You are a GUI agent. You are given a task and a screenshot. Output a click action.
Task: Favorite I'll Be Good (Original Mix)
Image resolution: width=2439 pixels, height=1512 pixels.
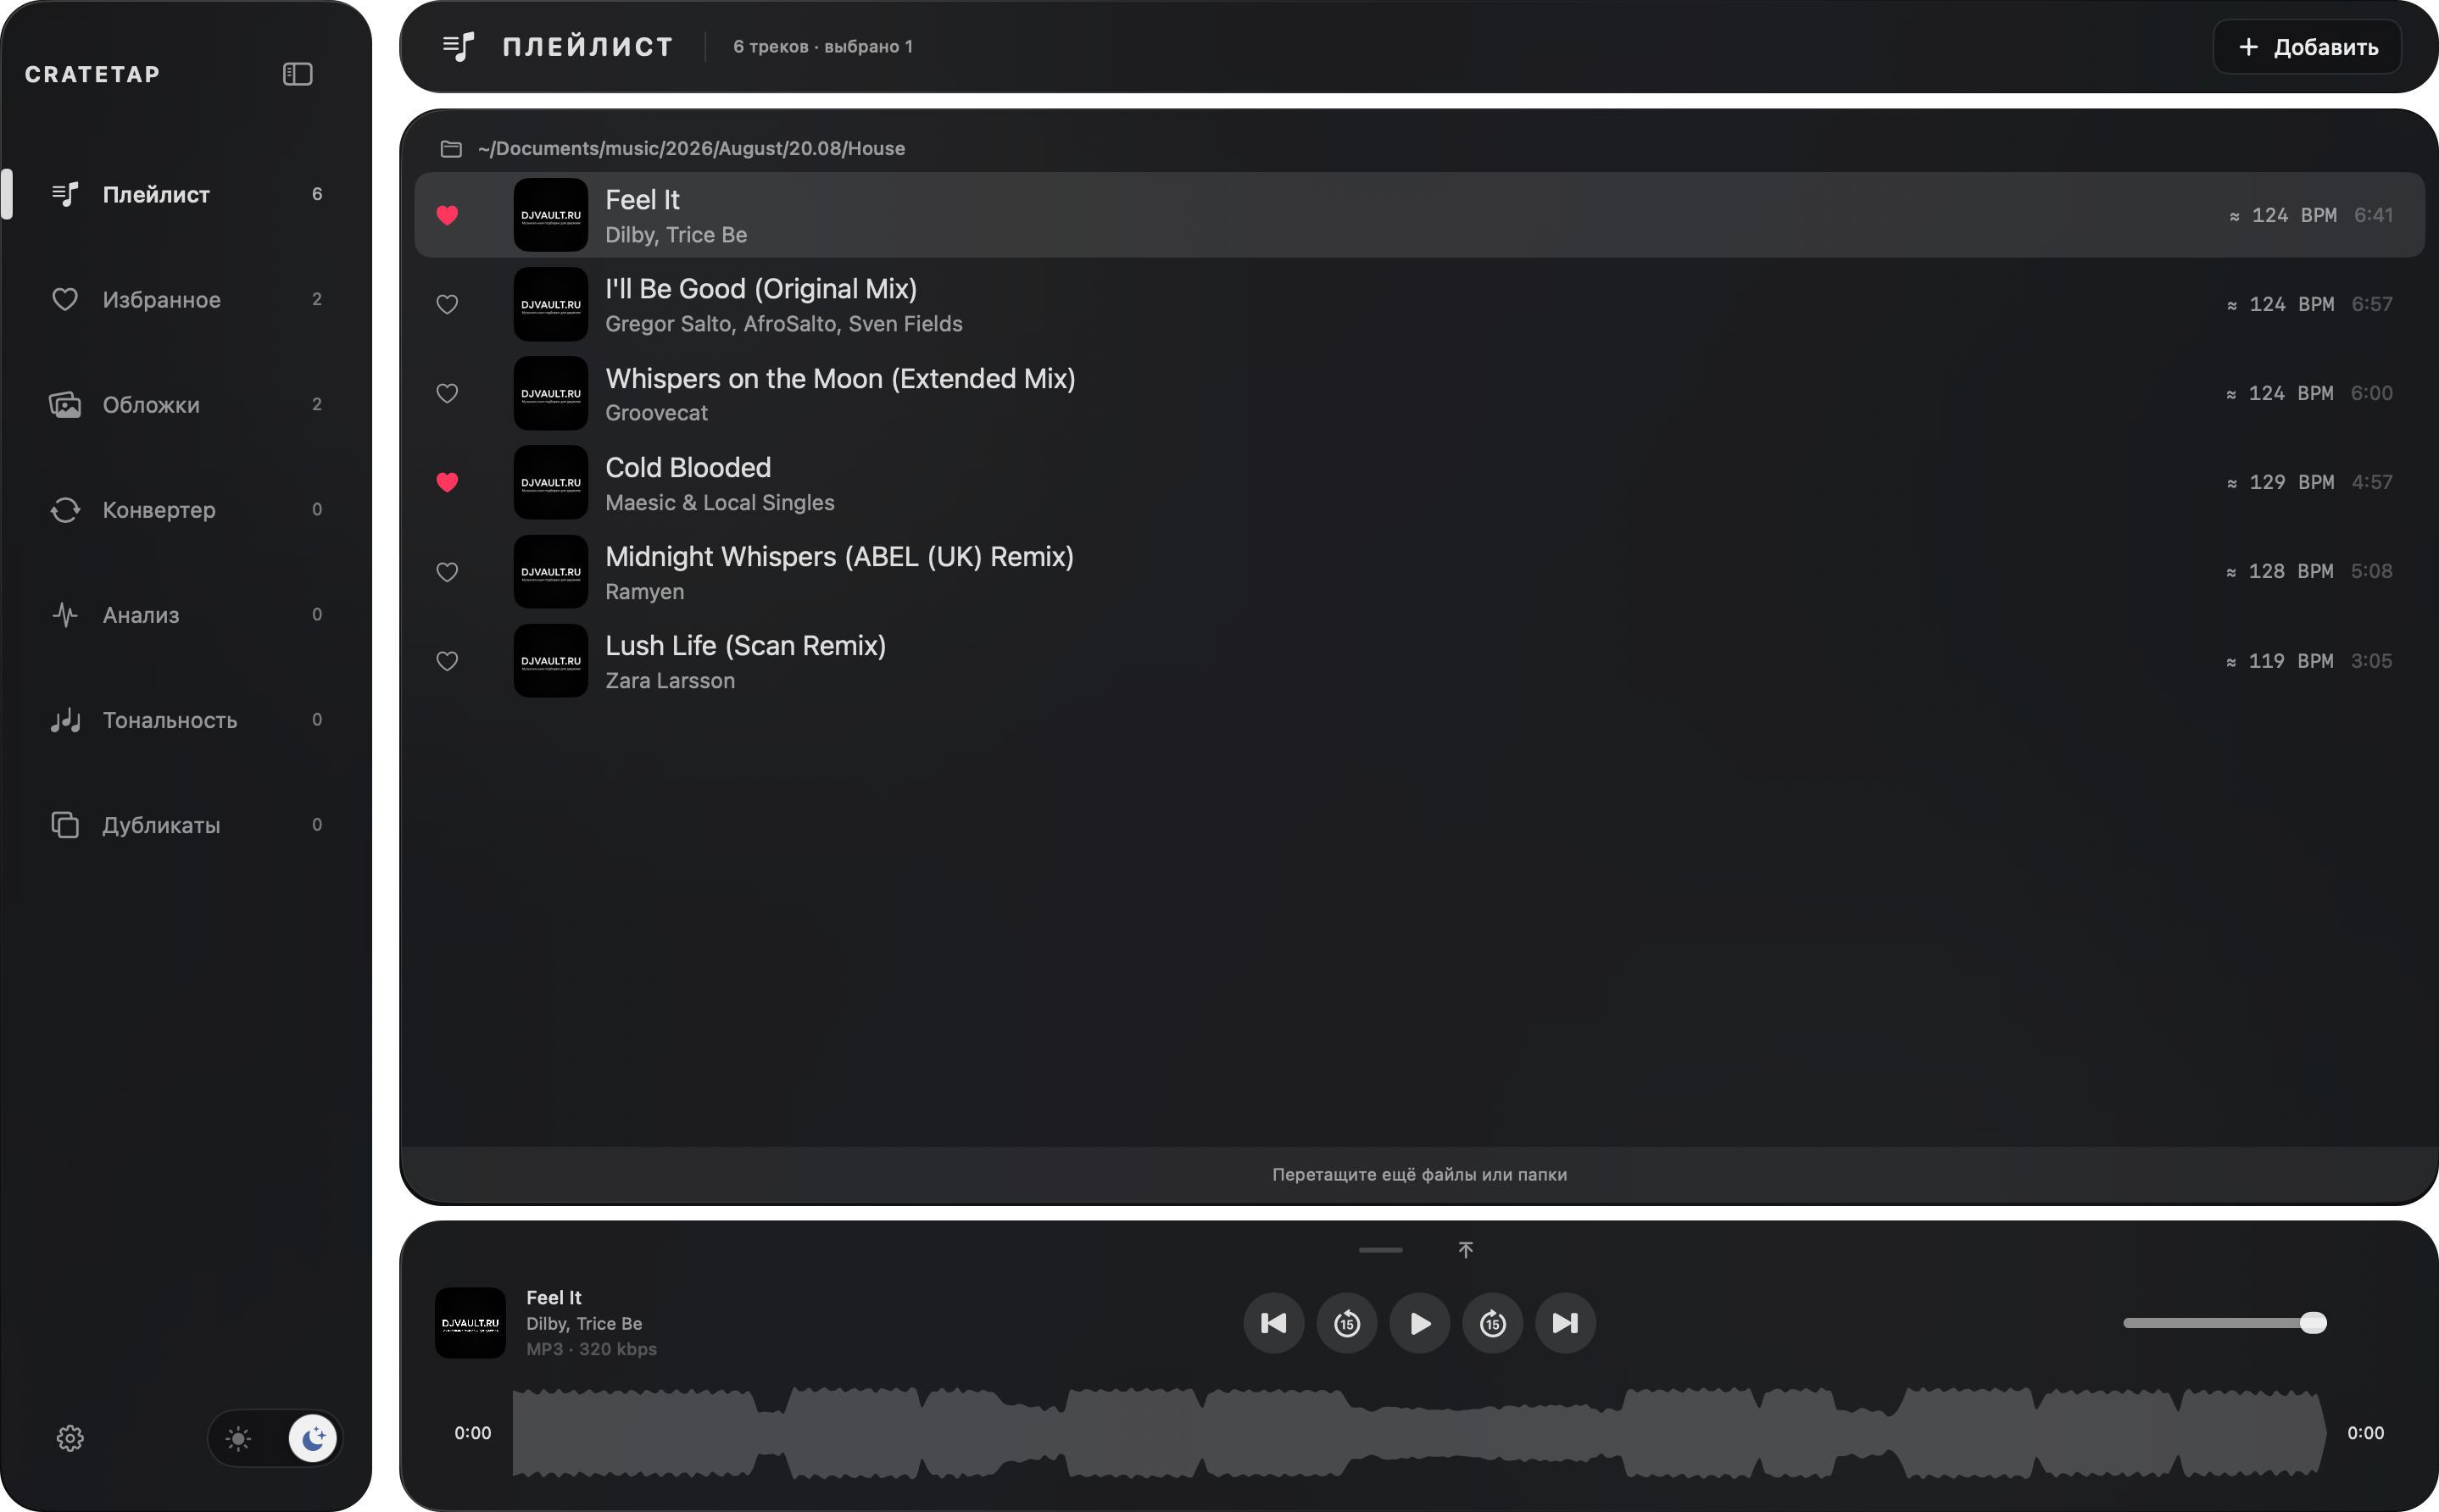[x=447, y=304]
